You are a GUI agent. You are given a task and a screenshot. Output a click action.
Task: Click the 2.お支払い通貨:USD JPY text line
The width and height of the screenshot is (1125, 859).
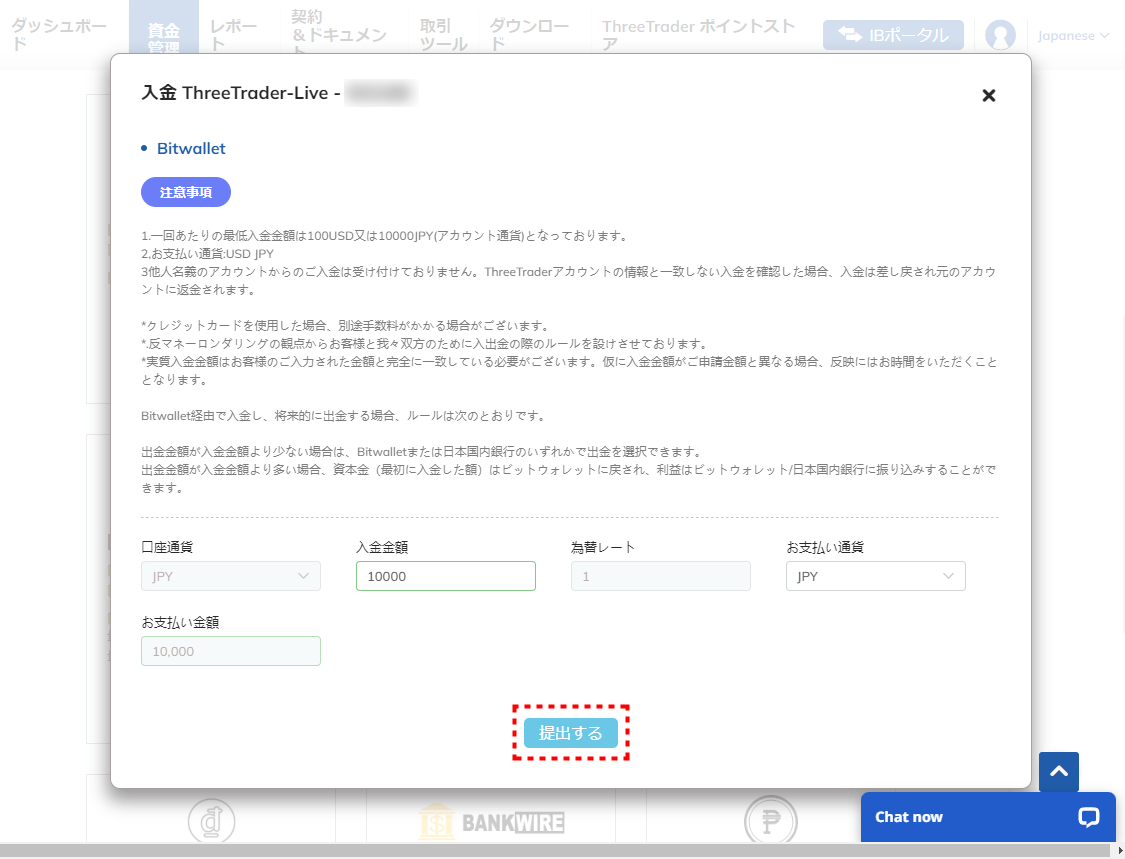point(207,253)
